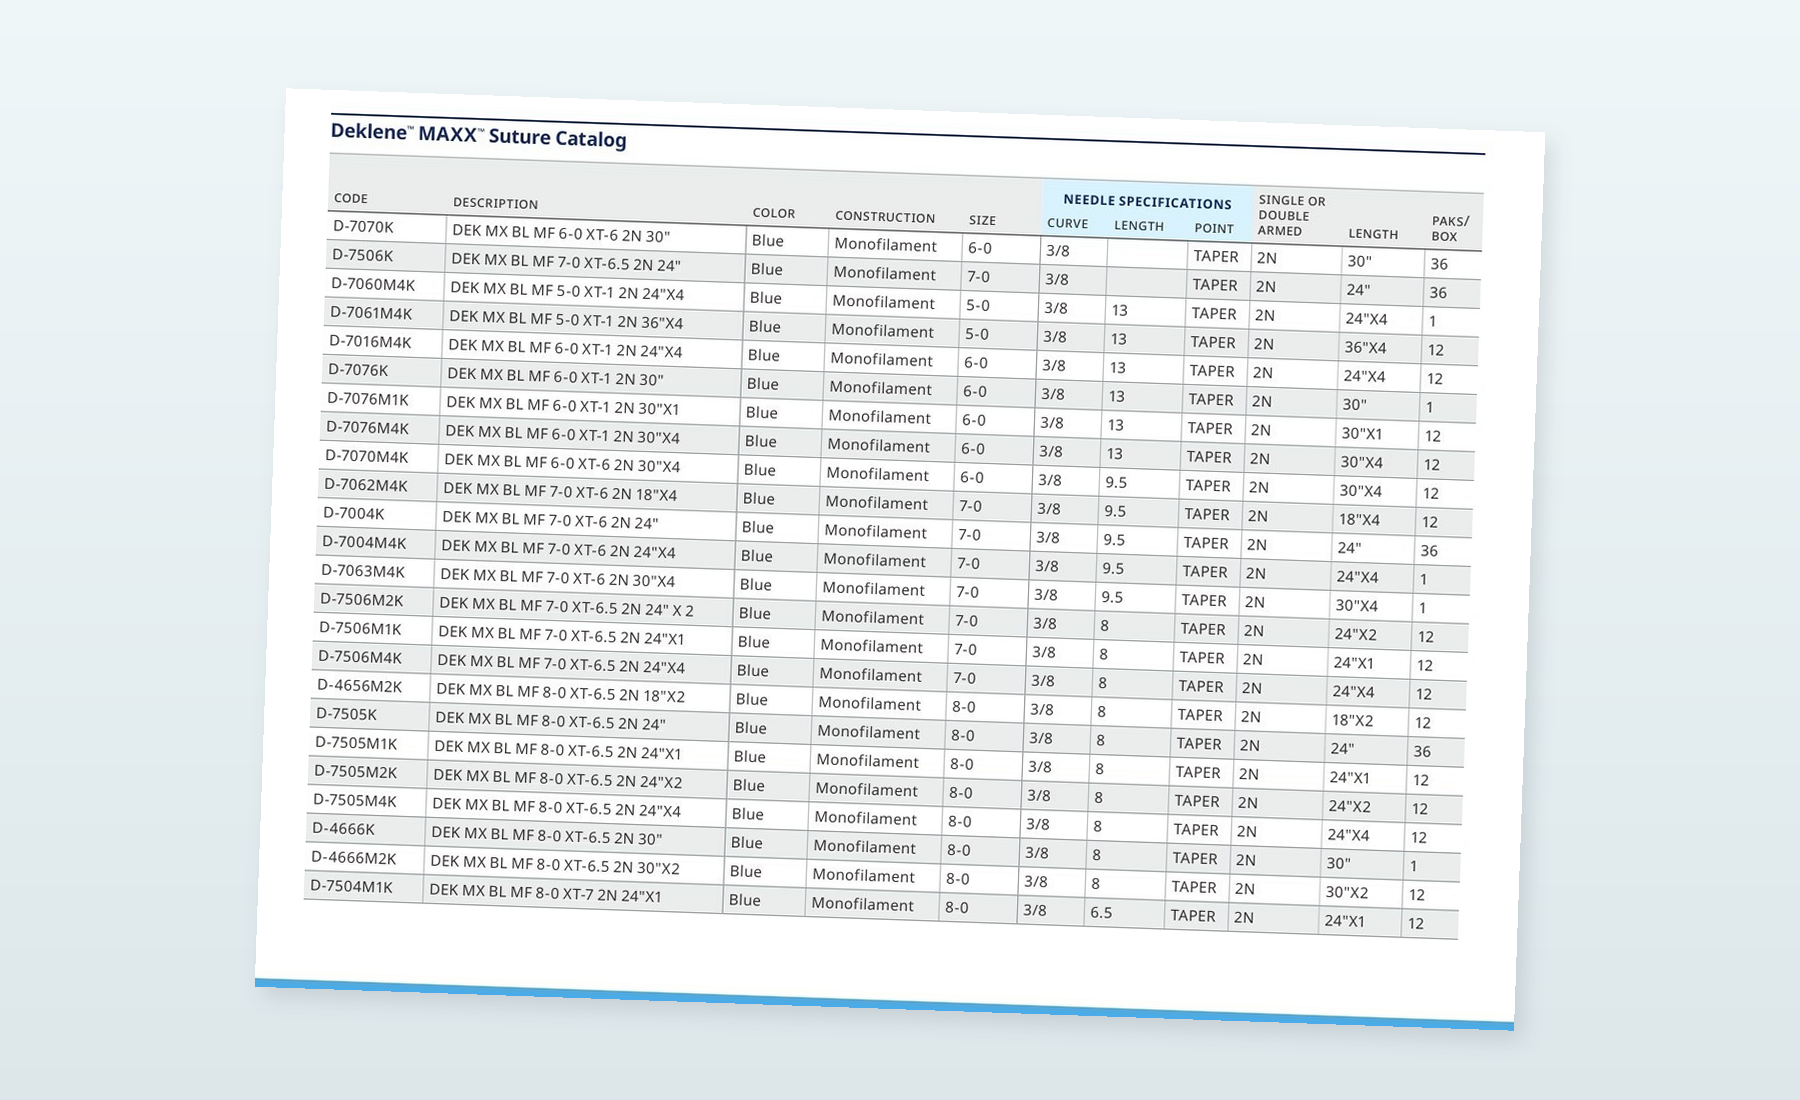Click the COLOR column header
The width and height of the screenshot is (1800, 1100).
774,213
